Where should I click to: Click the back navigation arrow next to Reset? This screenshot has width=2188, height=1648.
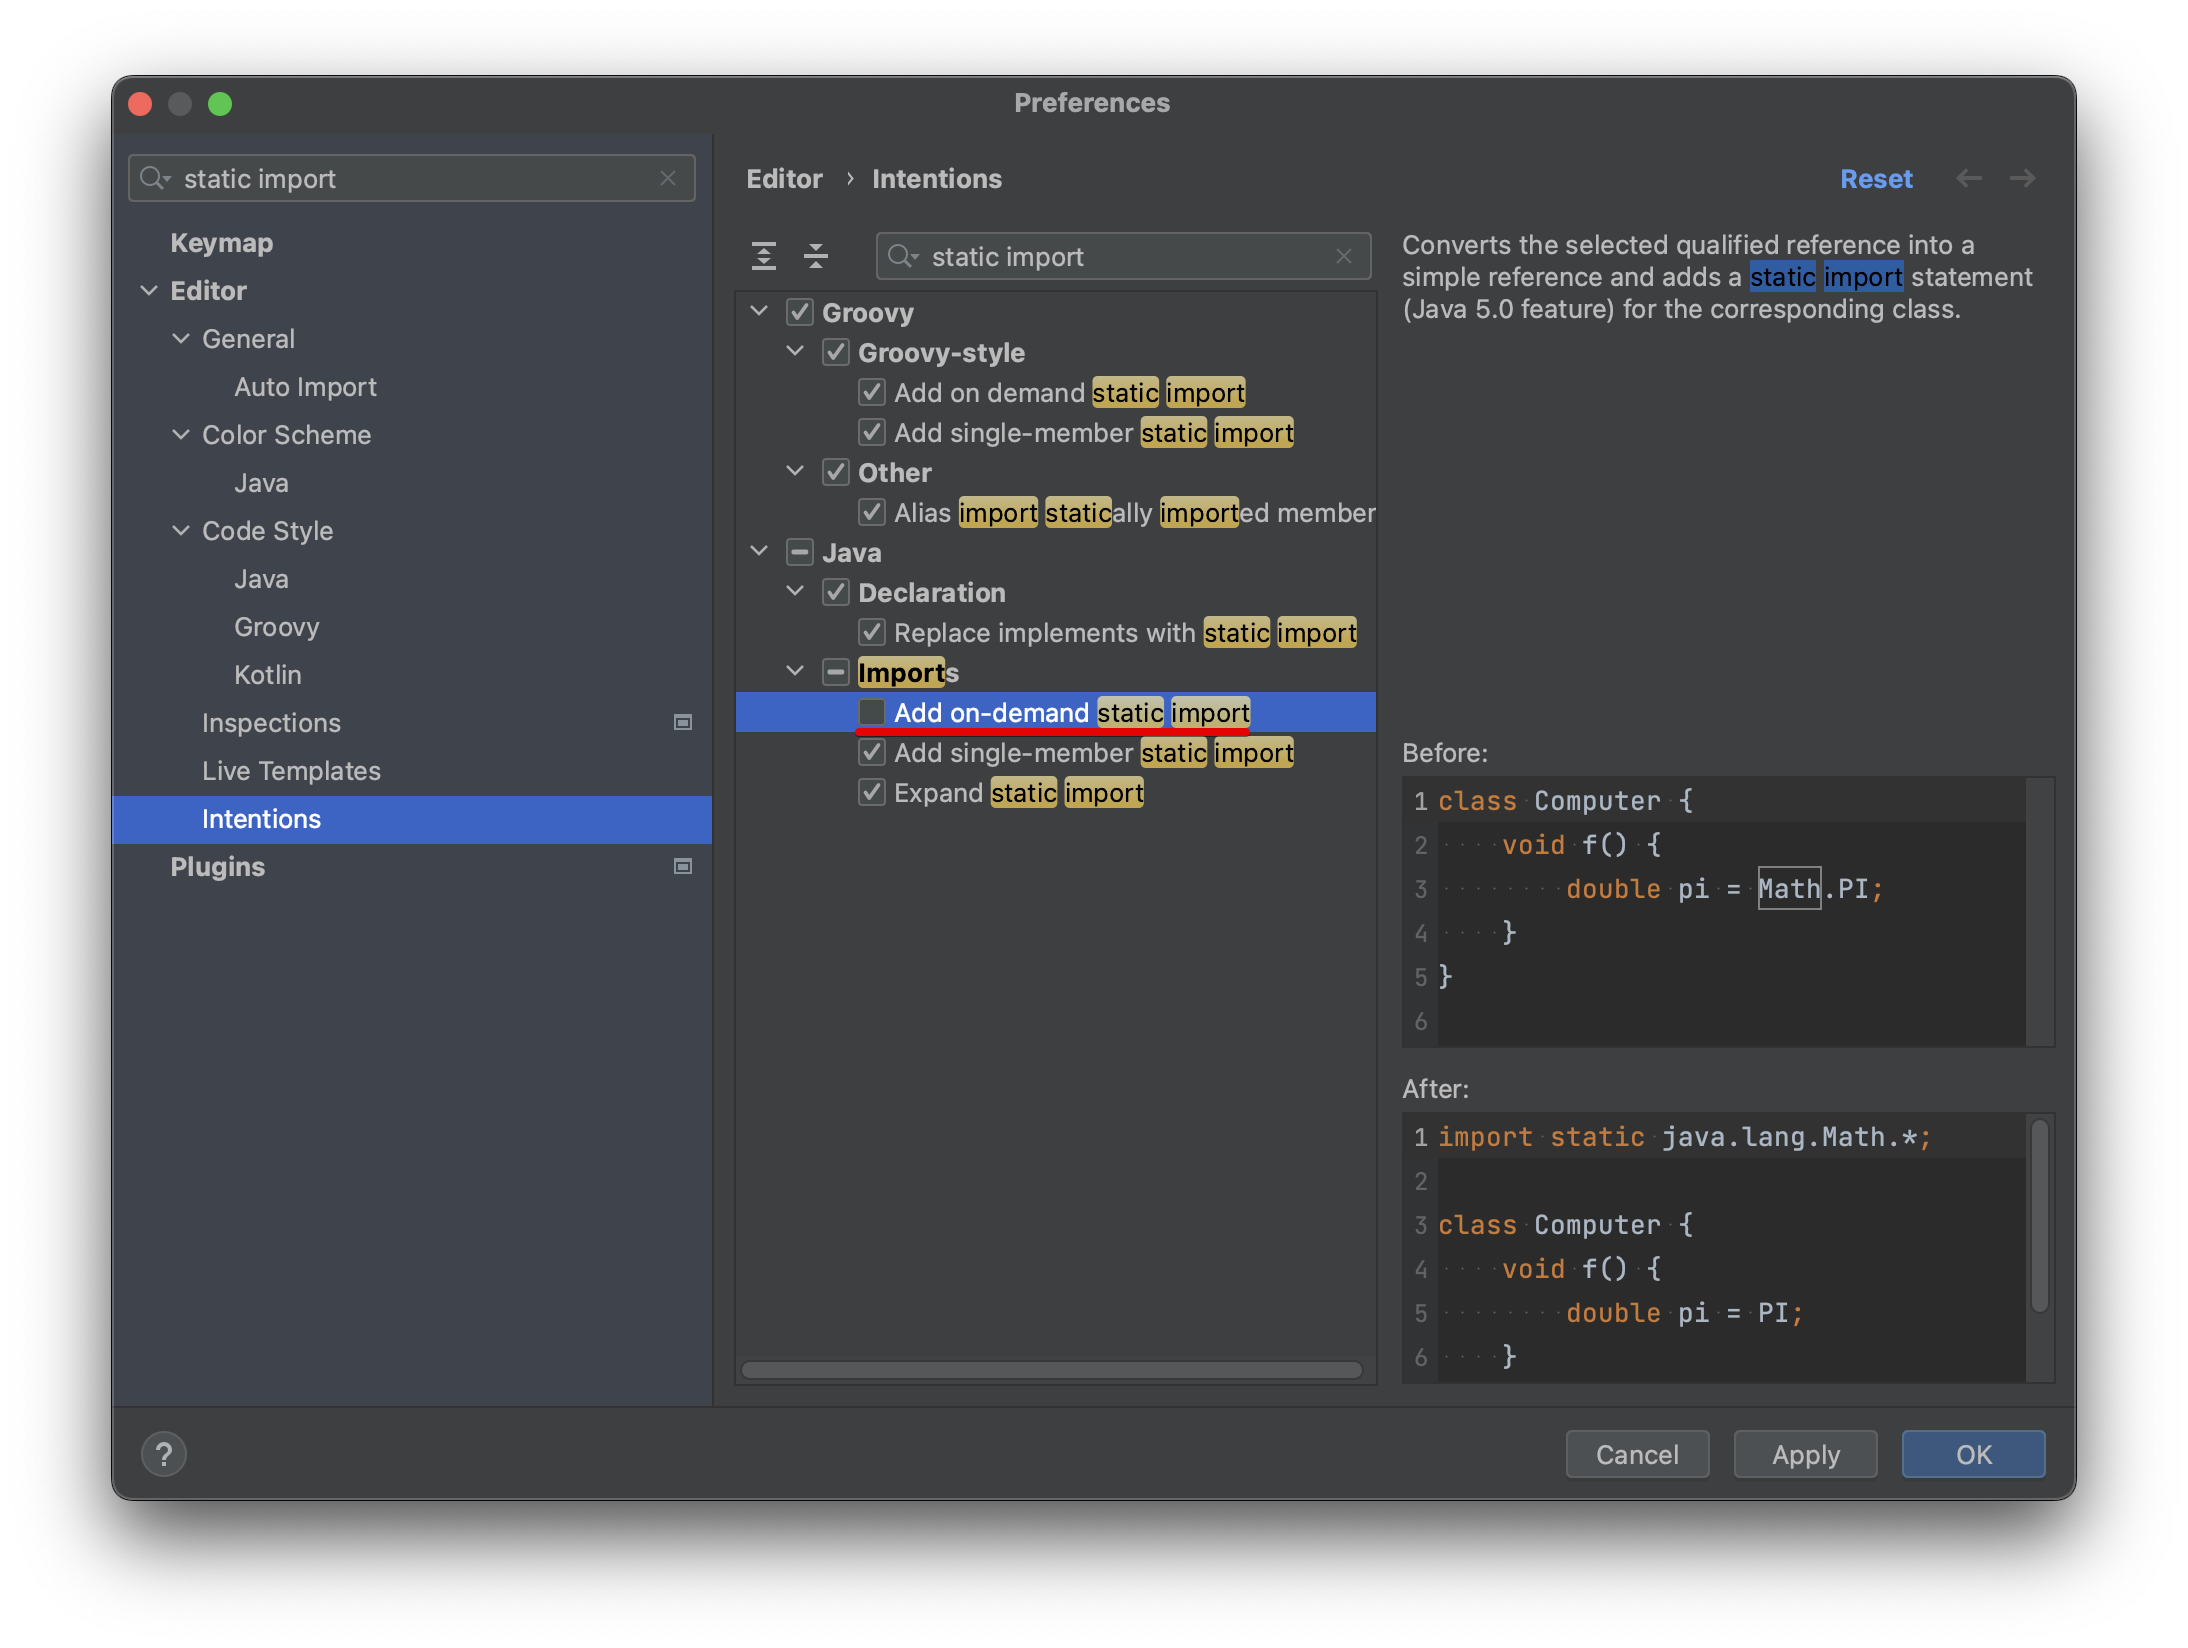coord(1968,178)
